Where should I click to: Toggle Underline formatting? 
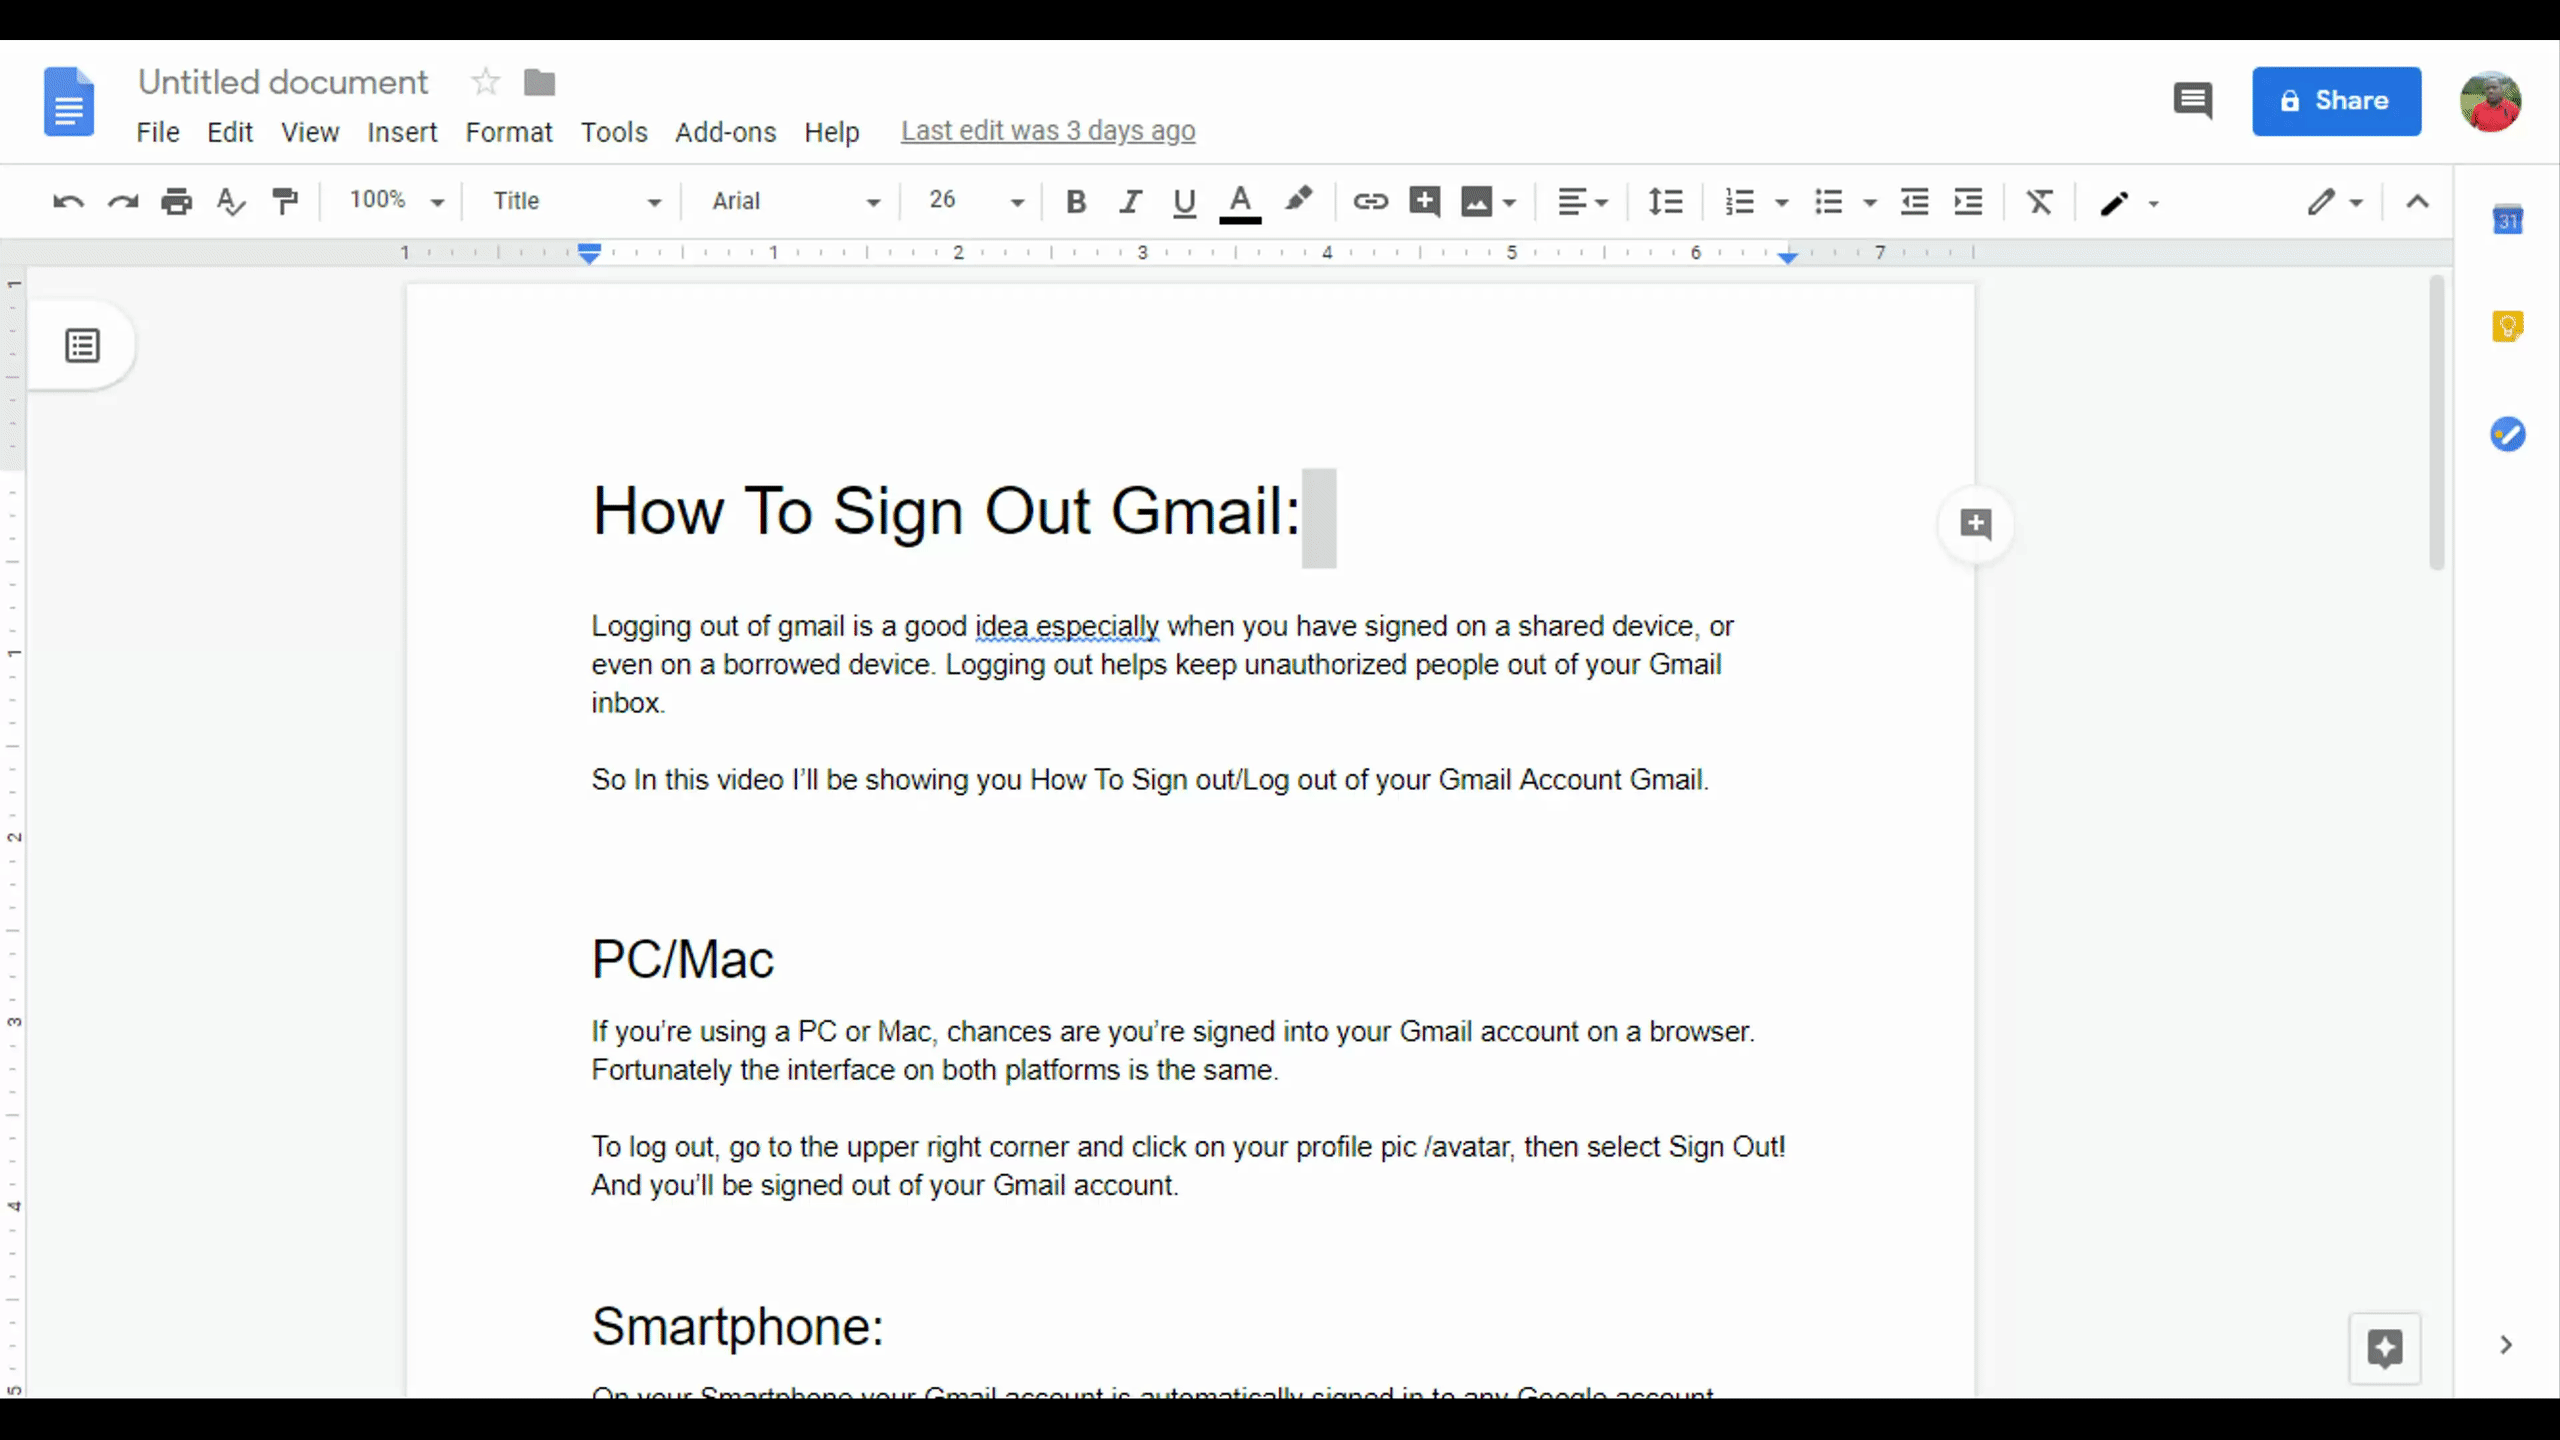1184,202
